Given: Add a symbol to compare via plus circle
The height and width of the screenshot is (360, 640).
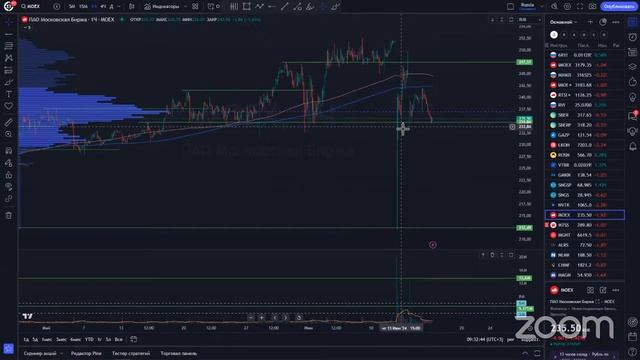Looking at the screenshot, I should (57, 7).
